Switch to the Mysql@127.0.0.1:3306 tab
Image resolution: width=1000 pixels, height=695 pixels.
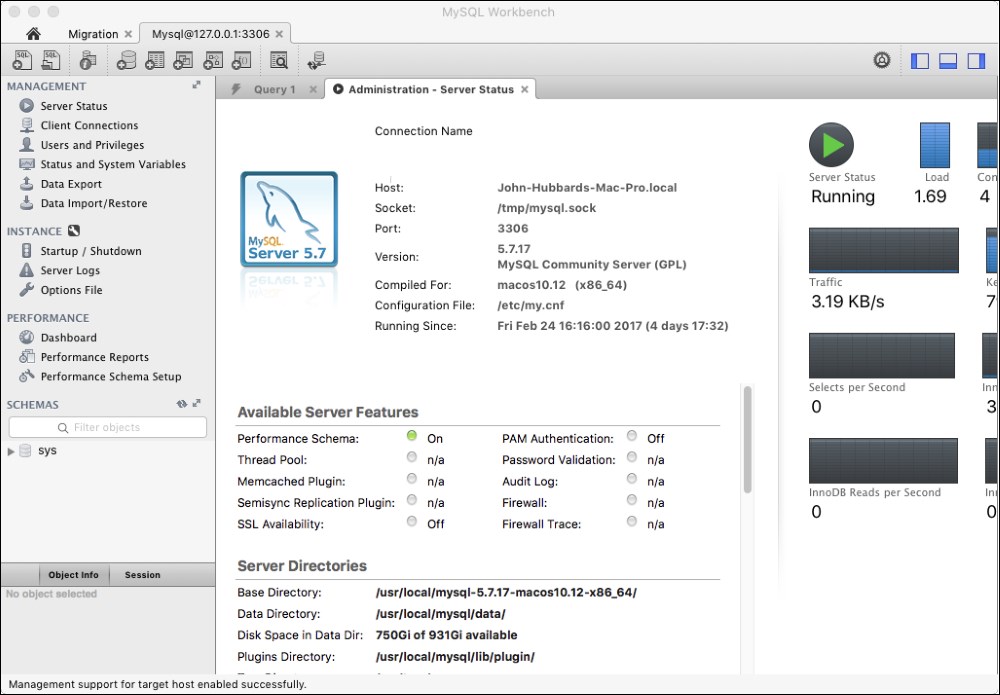[210, 34]
